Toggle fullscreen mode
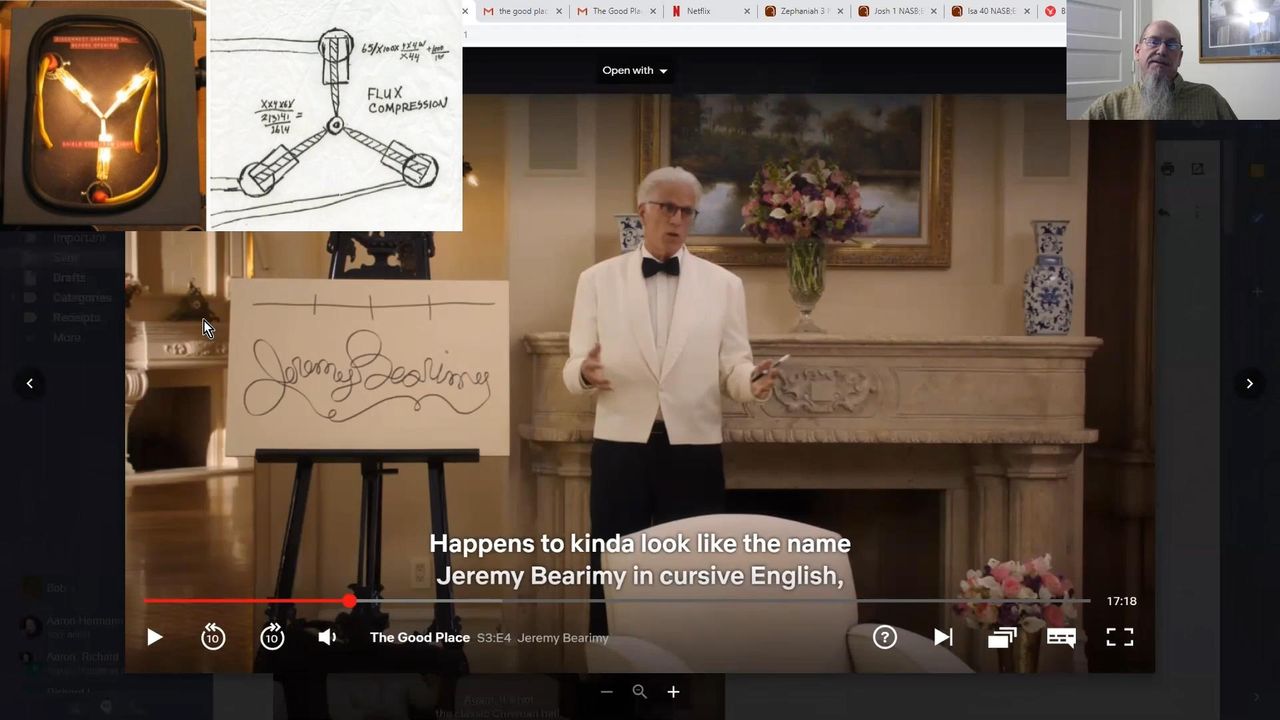The width and height of the screenshot is (1280, 720). point(1120,637)
